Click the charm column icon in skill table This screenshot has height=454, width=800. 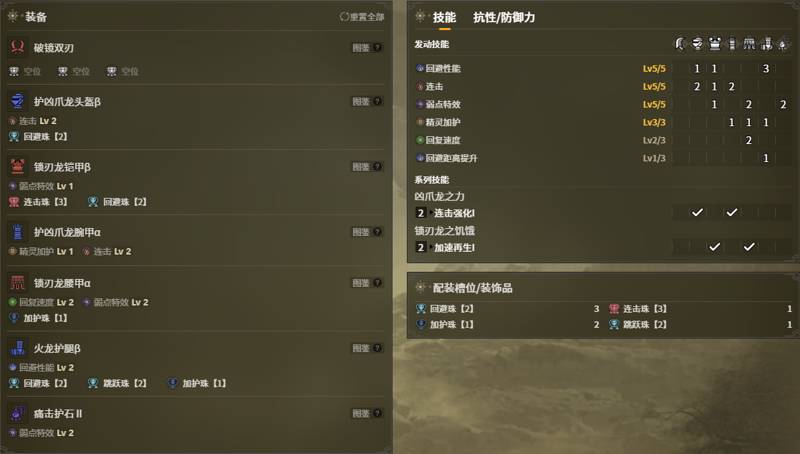pos(783,44)
